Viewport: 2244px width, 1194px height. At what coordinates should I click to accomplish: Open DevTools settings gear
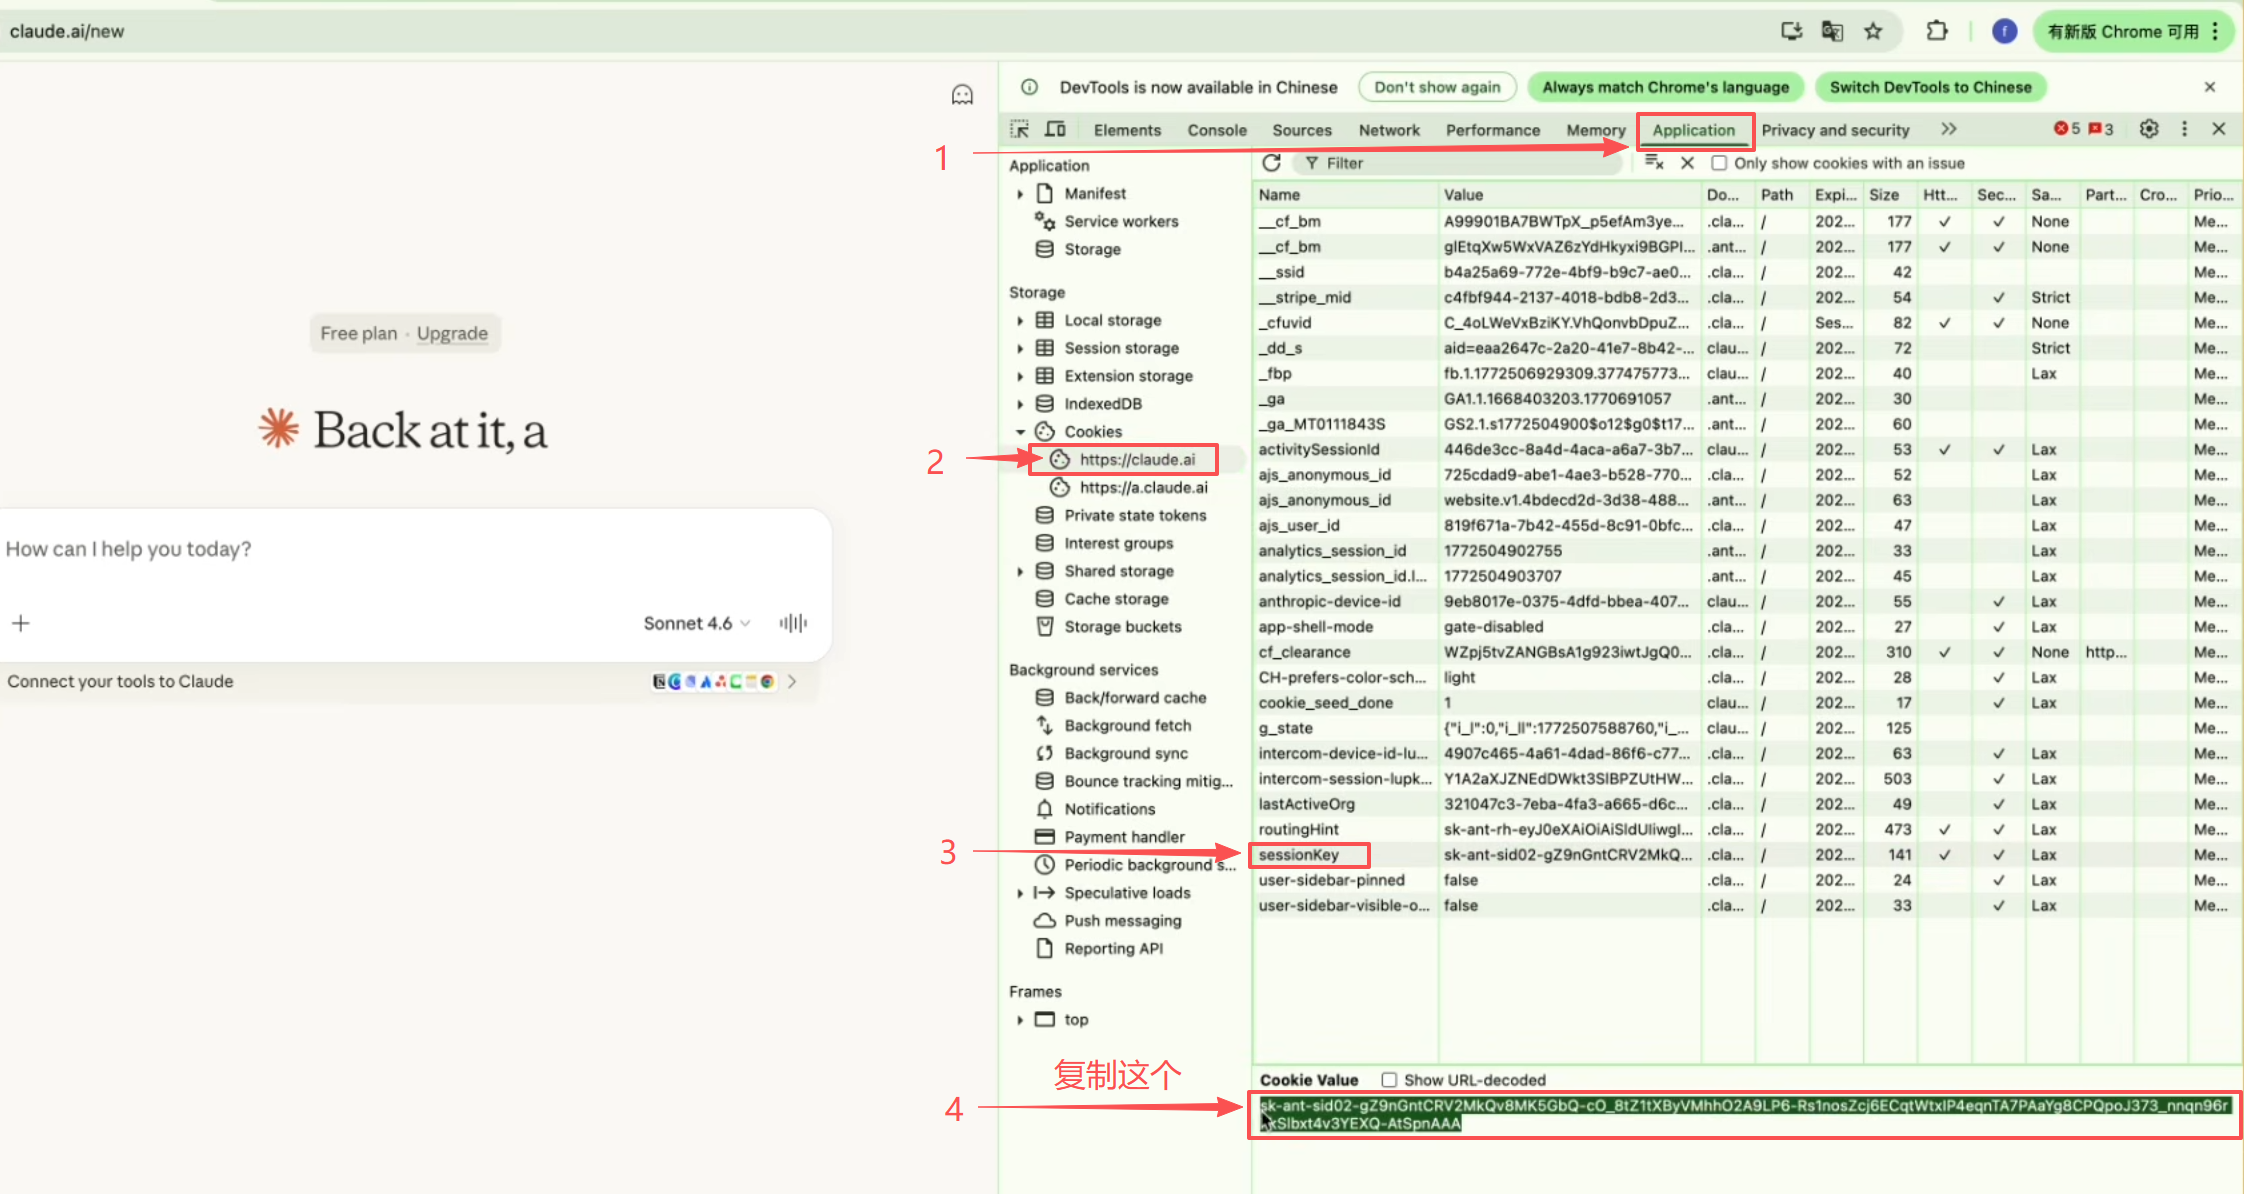click(x=2149, y=129)
